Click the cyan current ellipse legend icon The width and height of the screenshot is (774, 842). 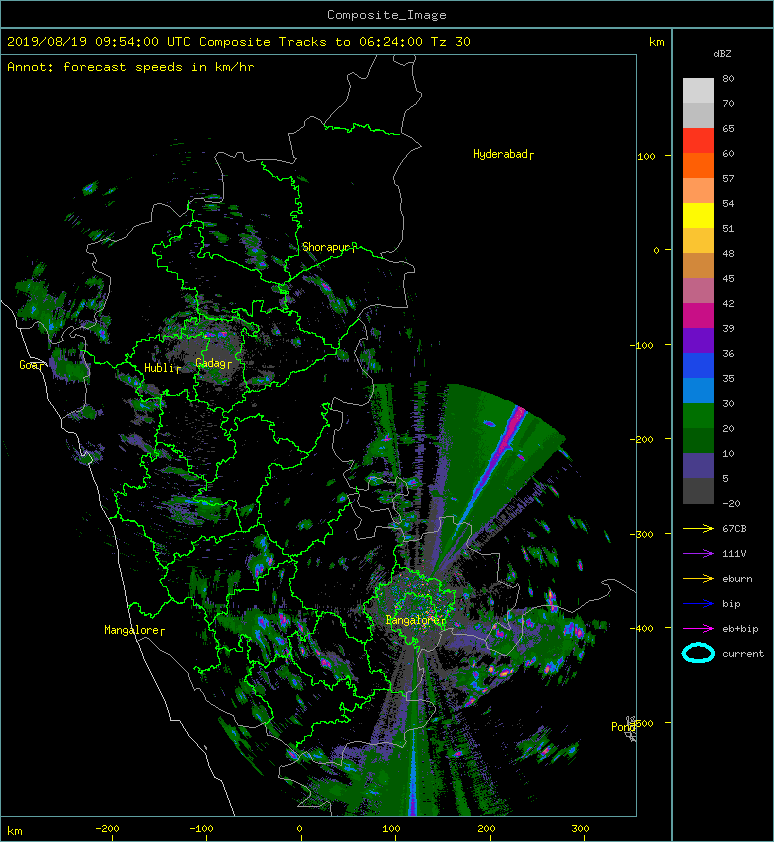pyautogui.click(x=698, y=654)
